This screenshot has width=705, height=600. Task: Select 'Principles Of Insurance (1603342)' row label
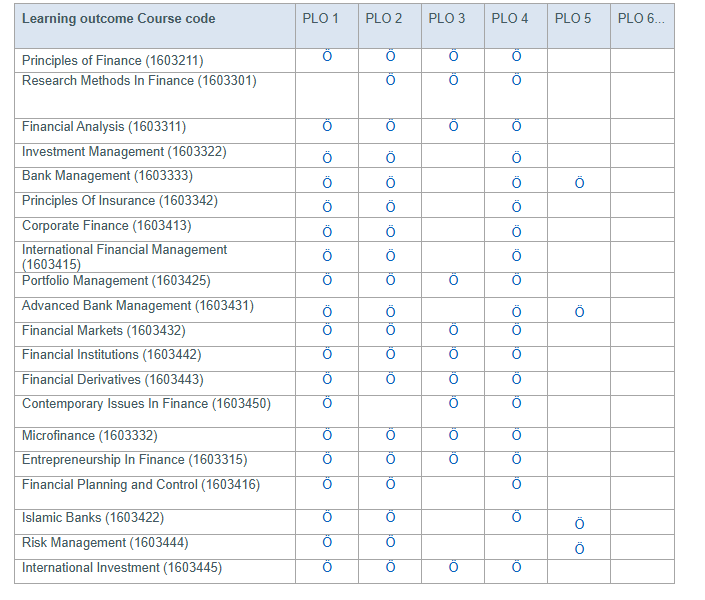click(120, 201)
